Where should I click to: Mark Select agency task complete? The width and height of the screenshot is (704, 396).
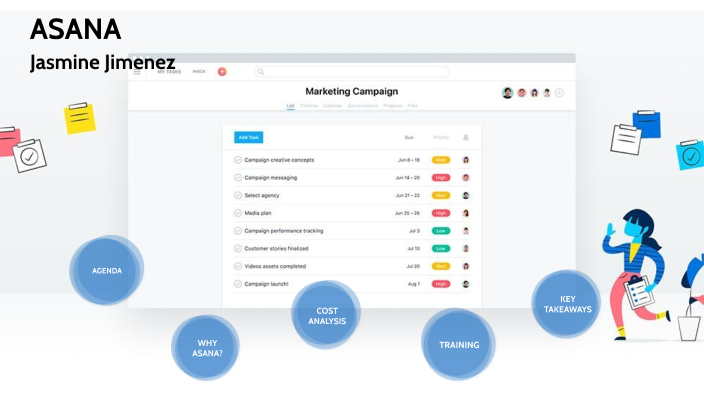point(238,195)
